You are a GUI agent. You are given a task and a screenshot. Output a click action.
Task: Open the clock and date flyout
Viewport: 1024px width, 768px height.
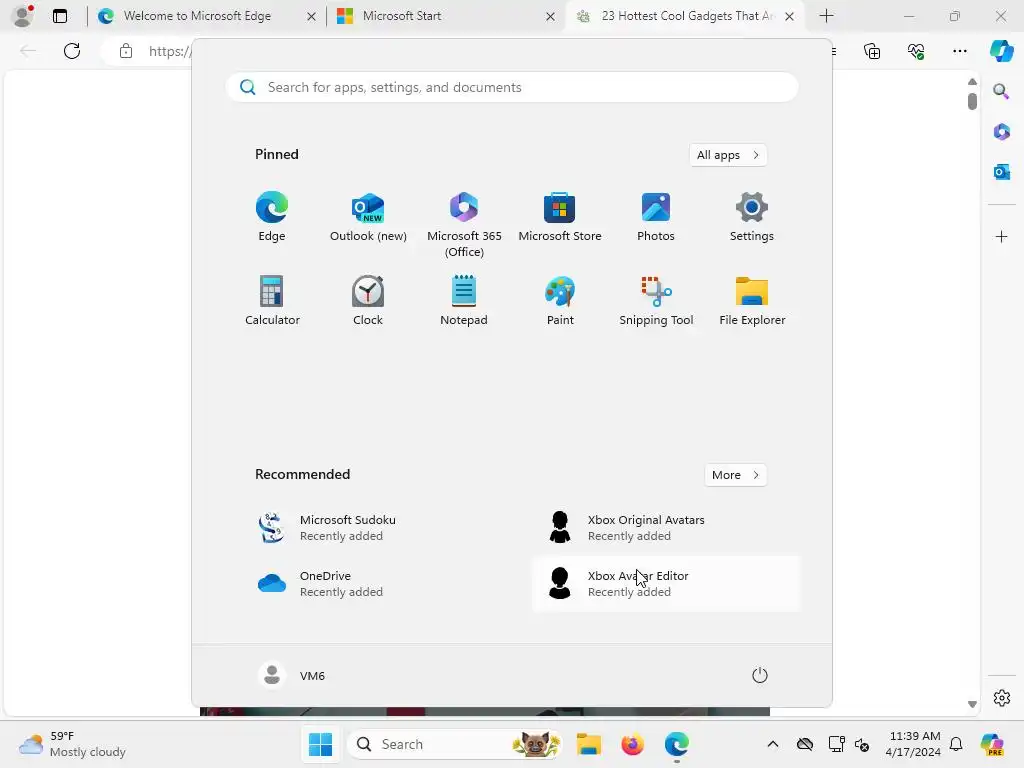point(913,744)
